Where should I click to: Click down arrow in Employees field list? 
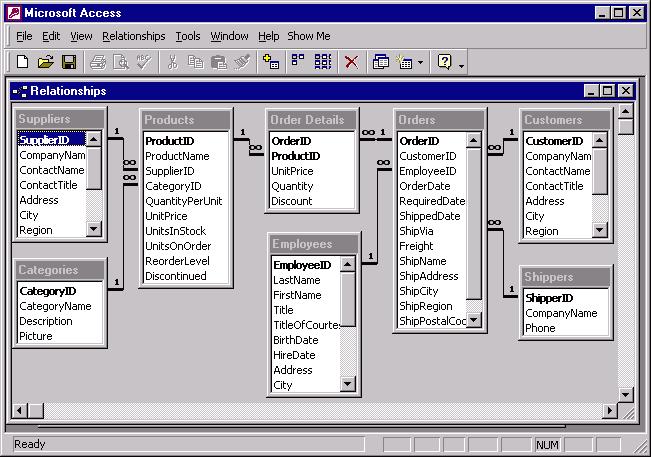[348, 384]
